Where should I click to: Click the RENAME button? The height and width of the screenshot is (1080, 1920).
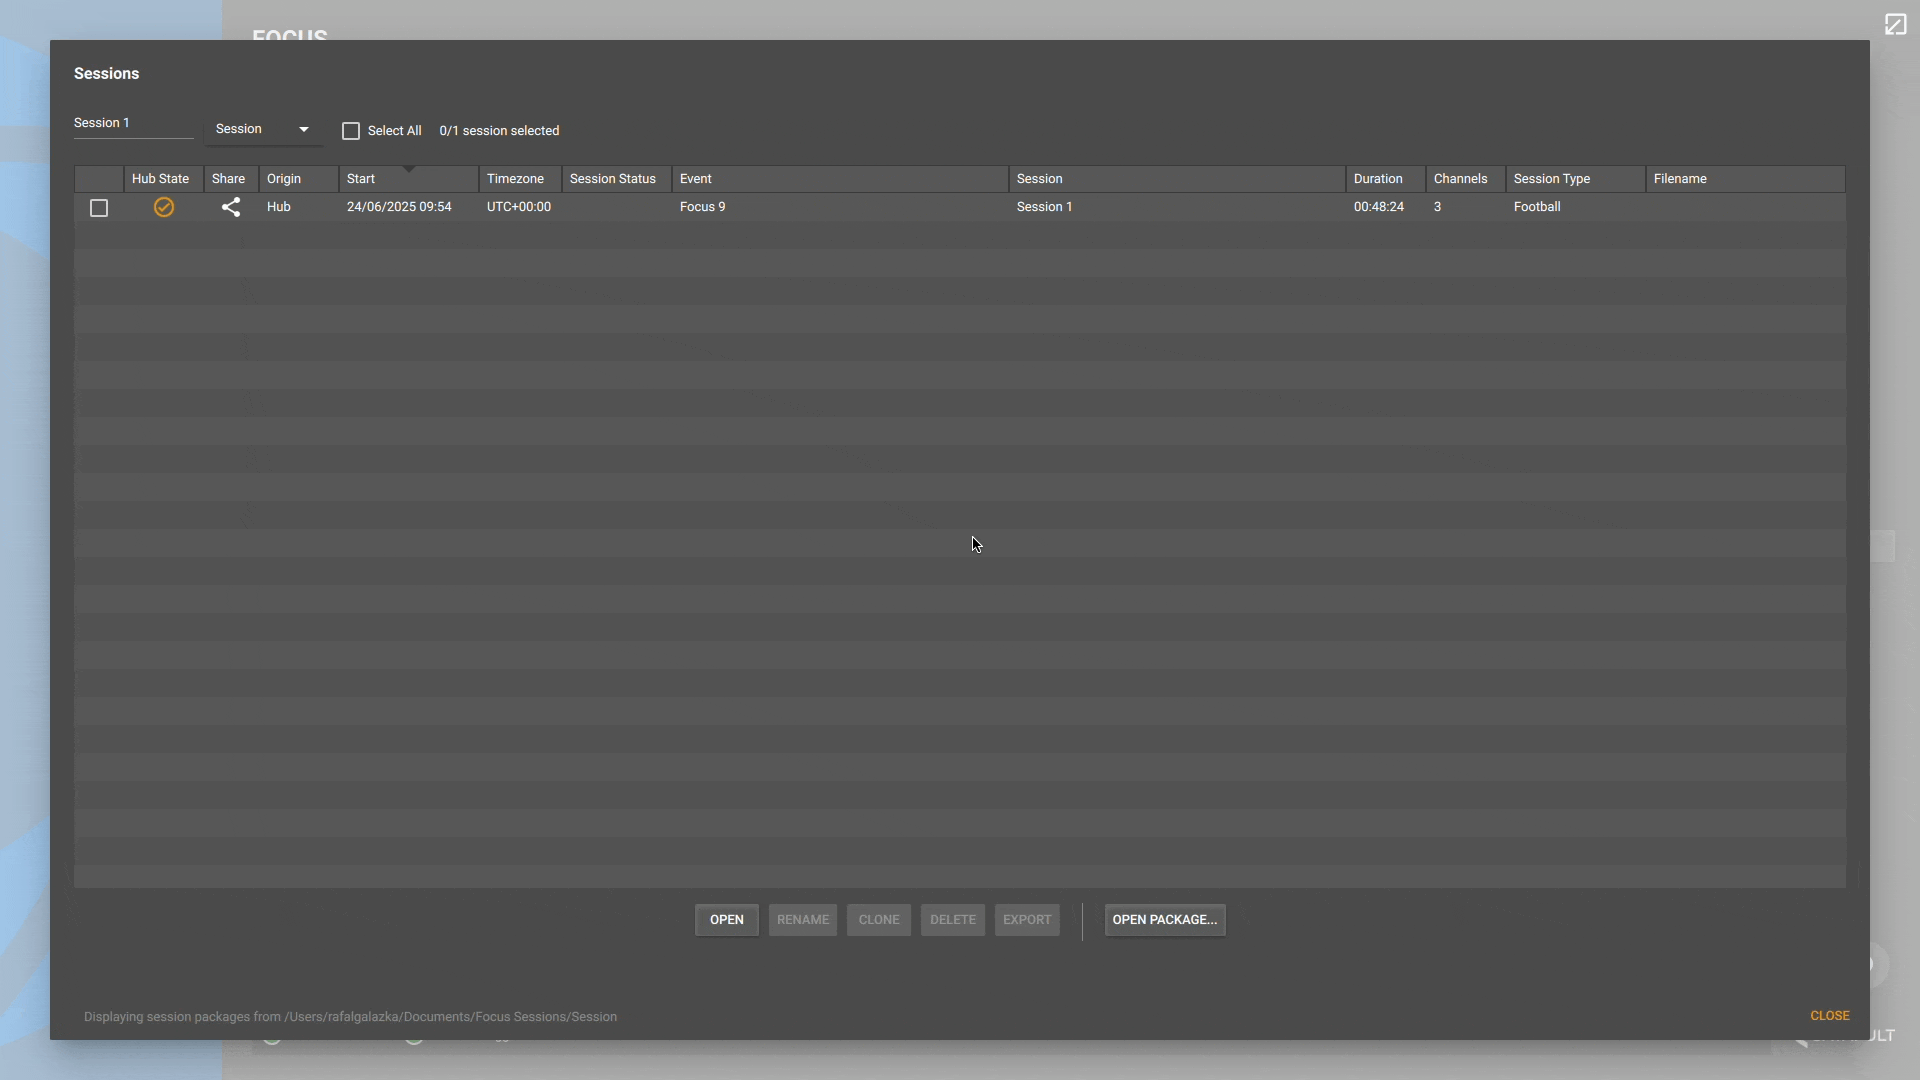pyautogui.click(x=803, y=920)
